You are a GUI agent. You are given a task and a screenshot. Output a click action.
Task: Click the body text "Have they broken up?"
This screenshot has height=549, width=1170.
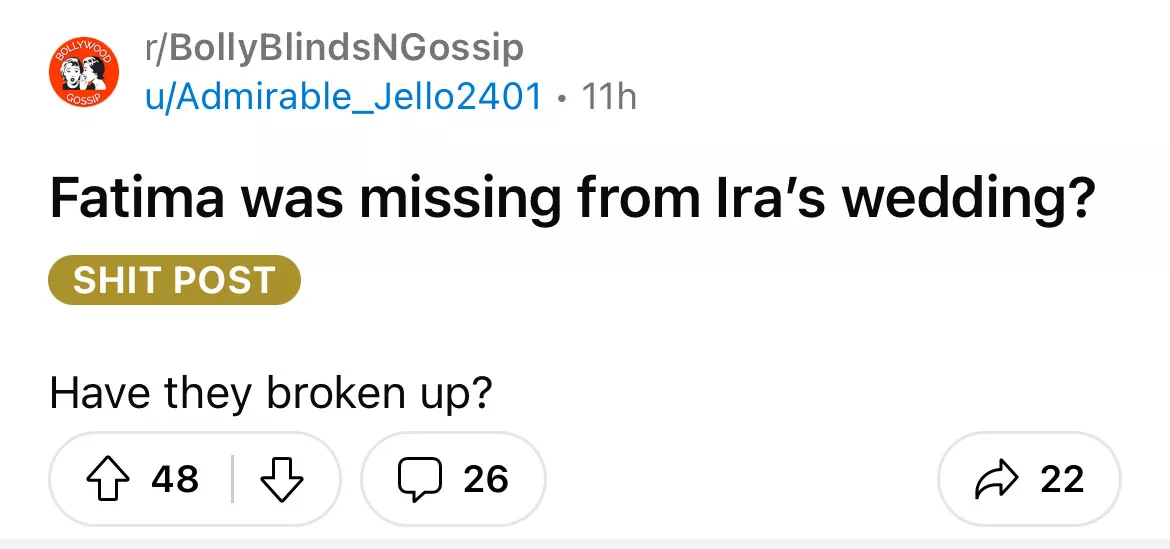271,392
